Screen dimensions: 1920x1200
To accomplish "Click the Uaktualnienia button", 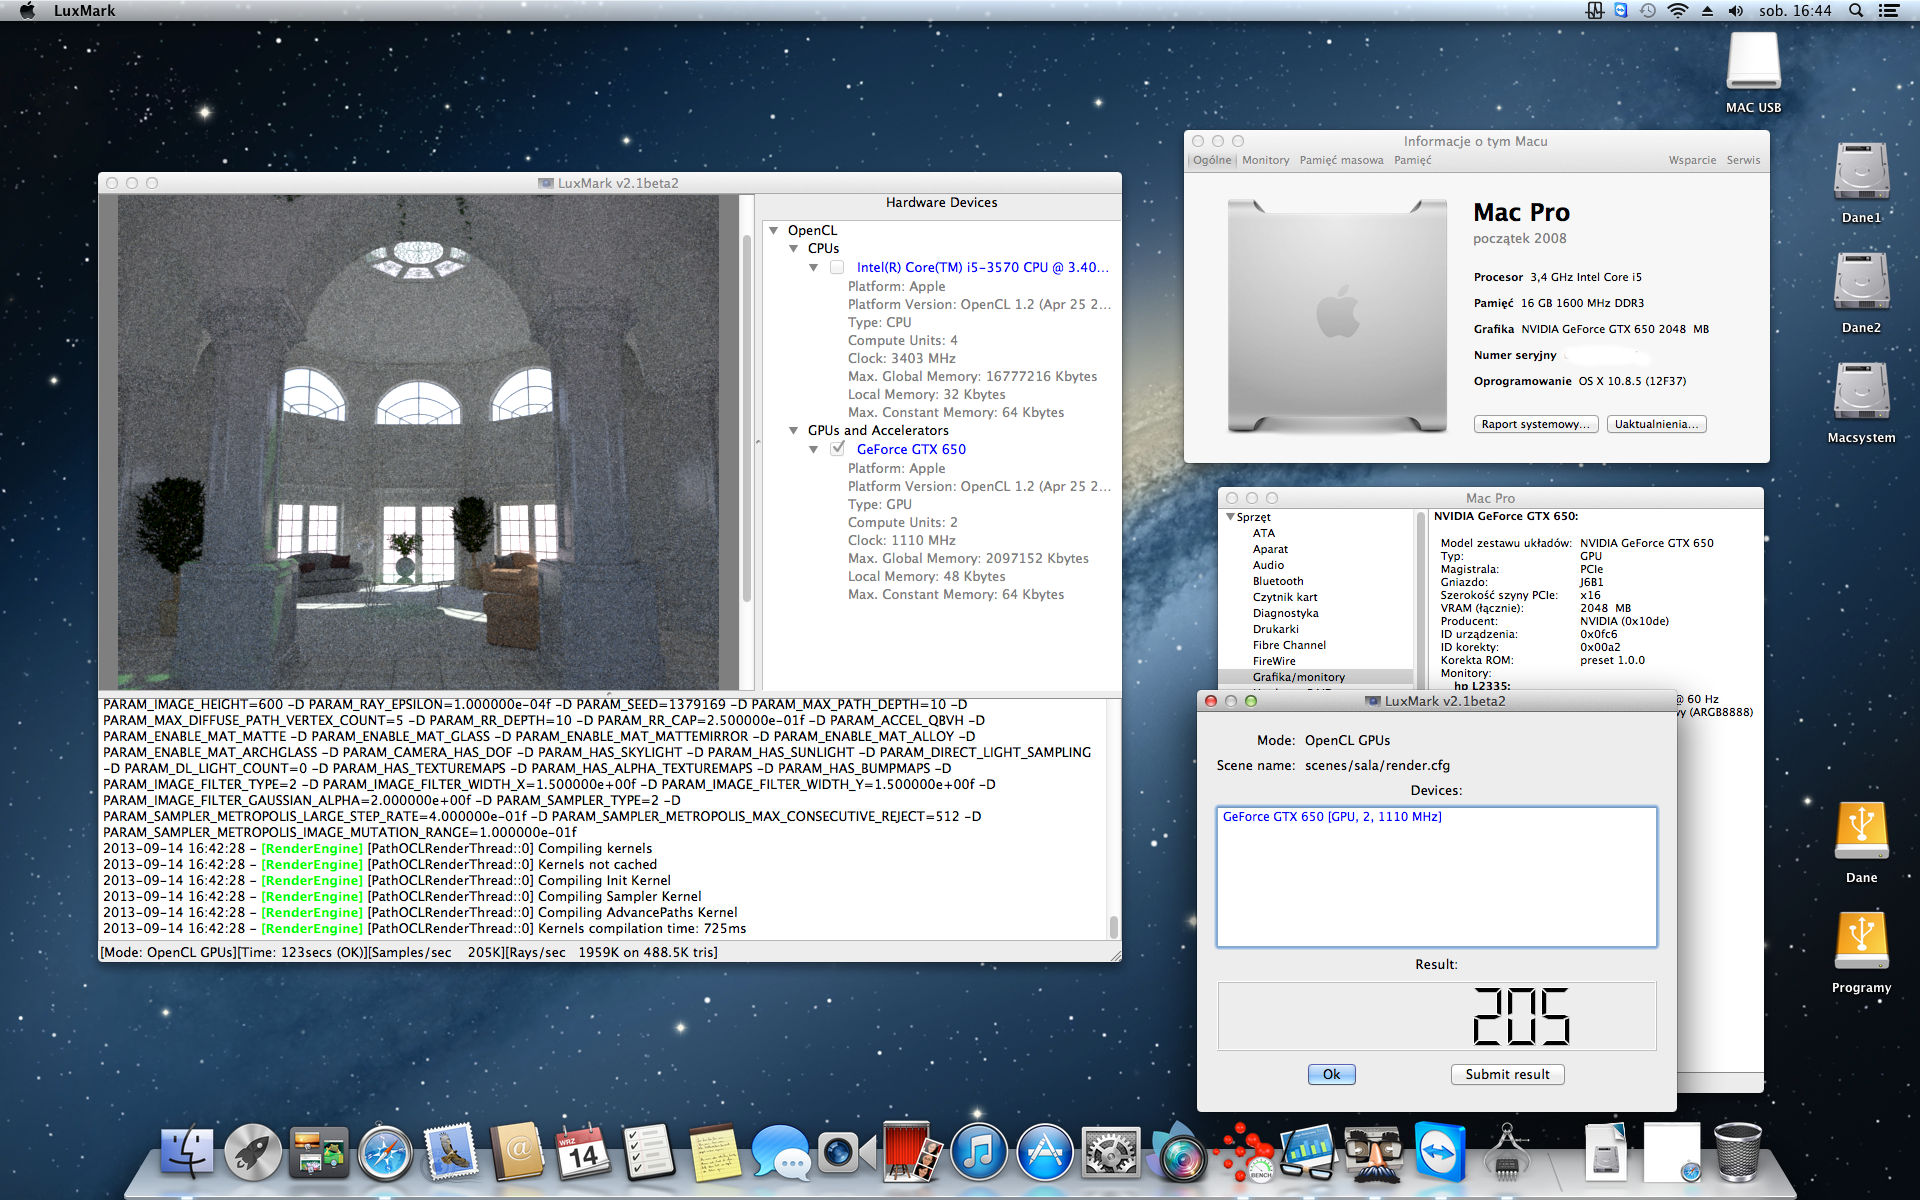I will pyautogui.click(x=1656, y=424).
